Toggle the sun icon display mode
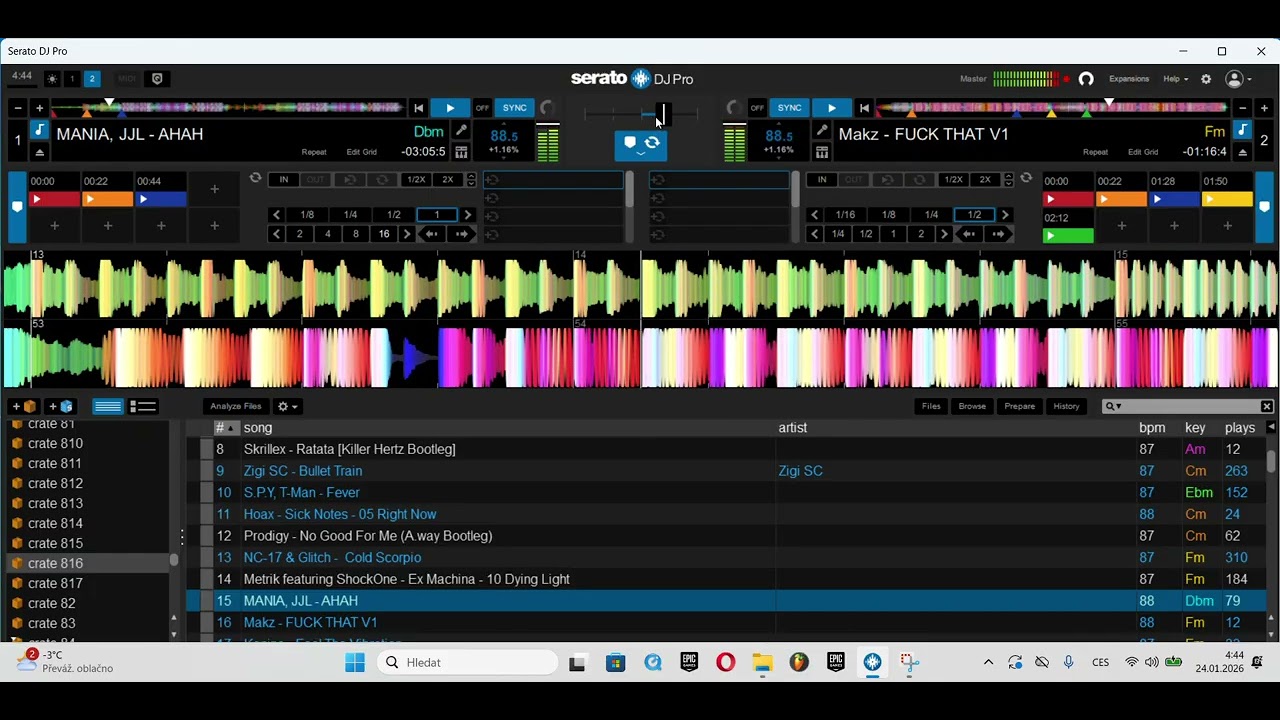The image size is (1280, 720). tap(52, 79)
